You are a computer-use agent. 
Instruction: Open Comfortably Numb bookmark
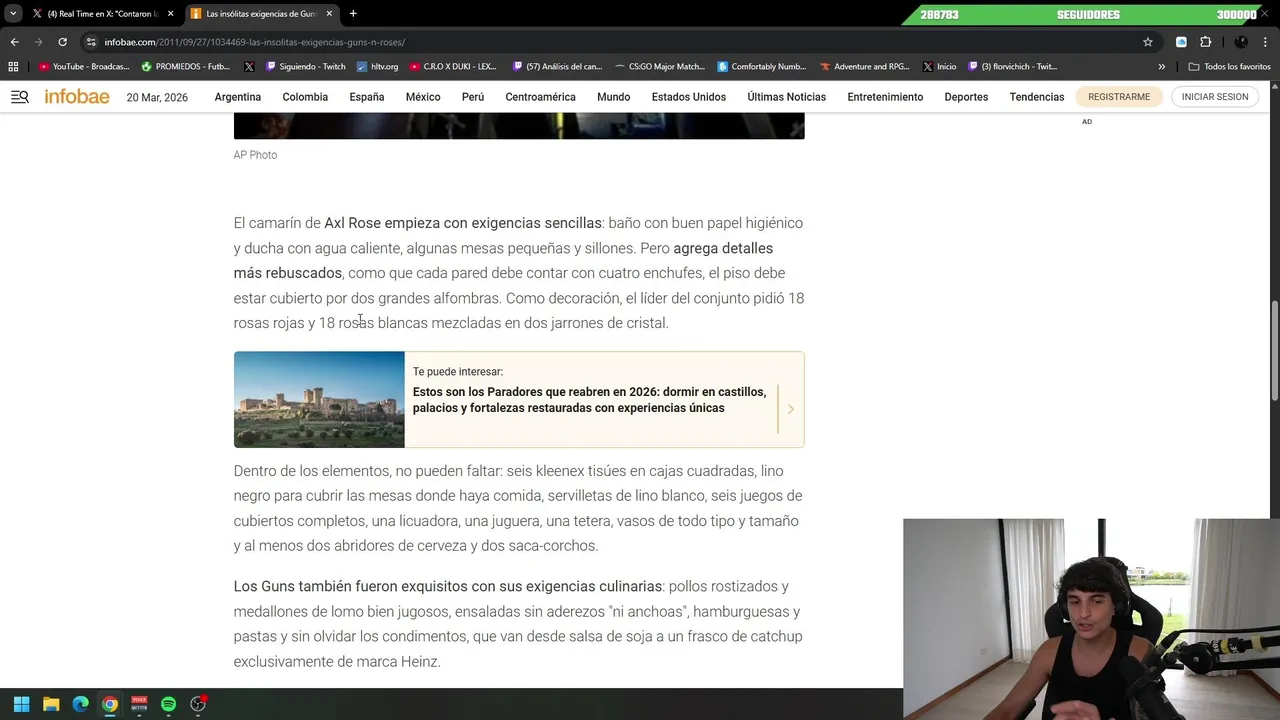click(x=762, y=67)
